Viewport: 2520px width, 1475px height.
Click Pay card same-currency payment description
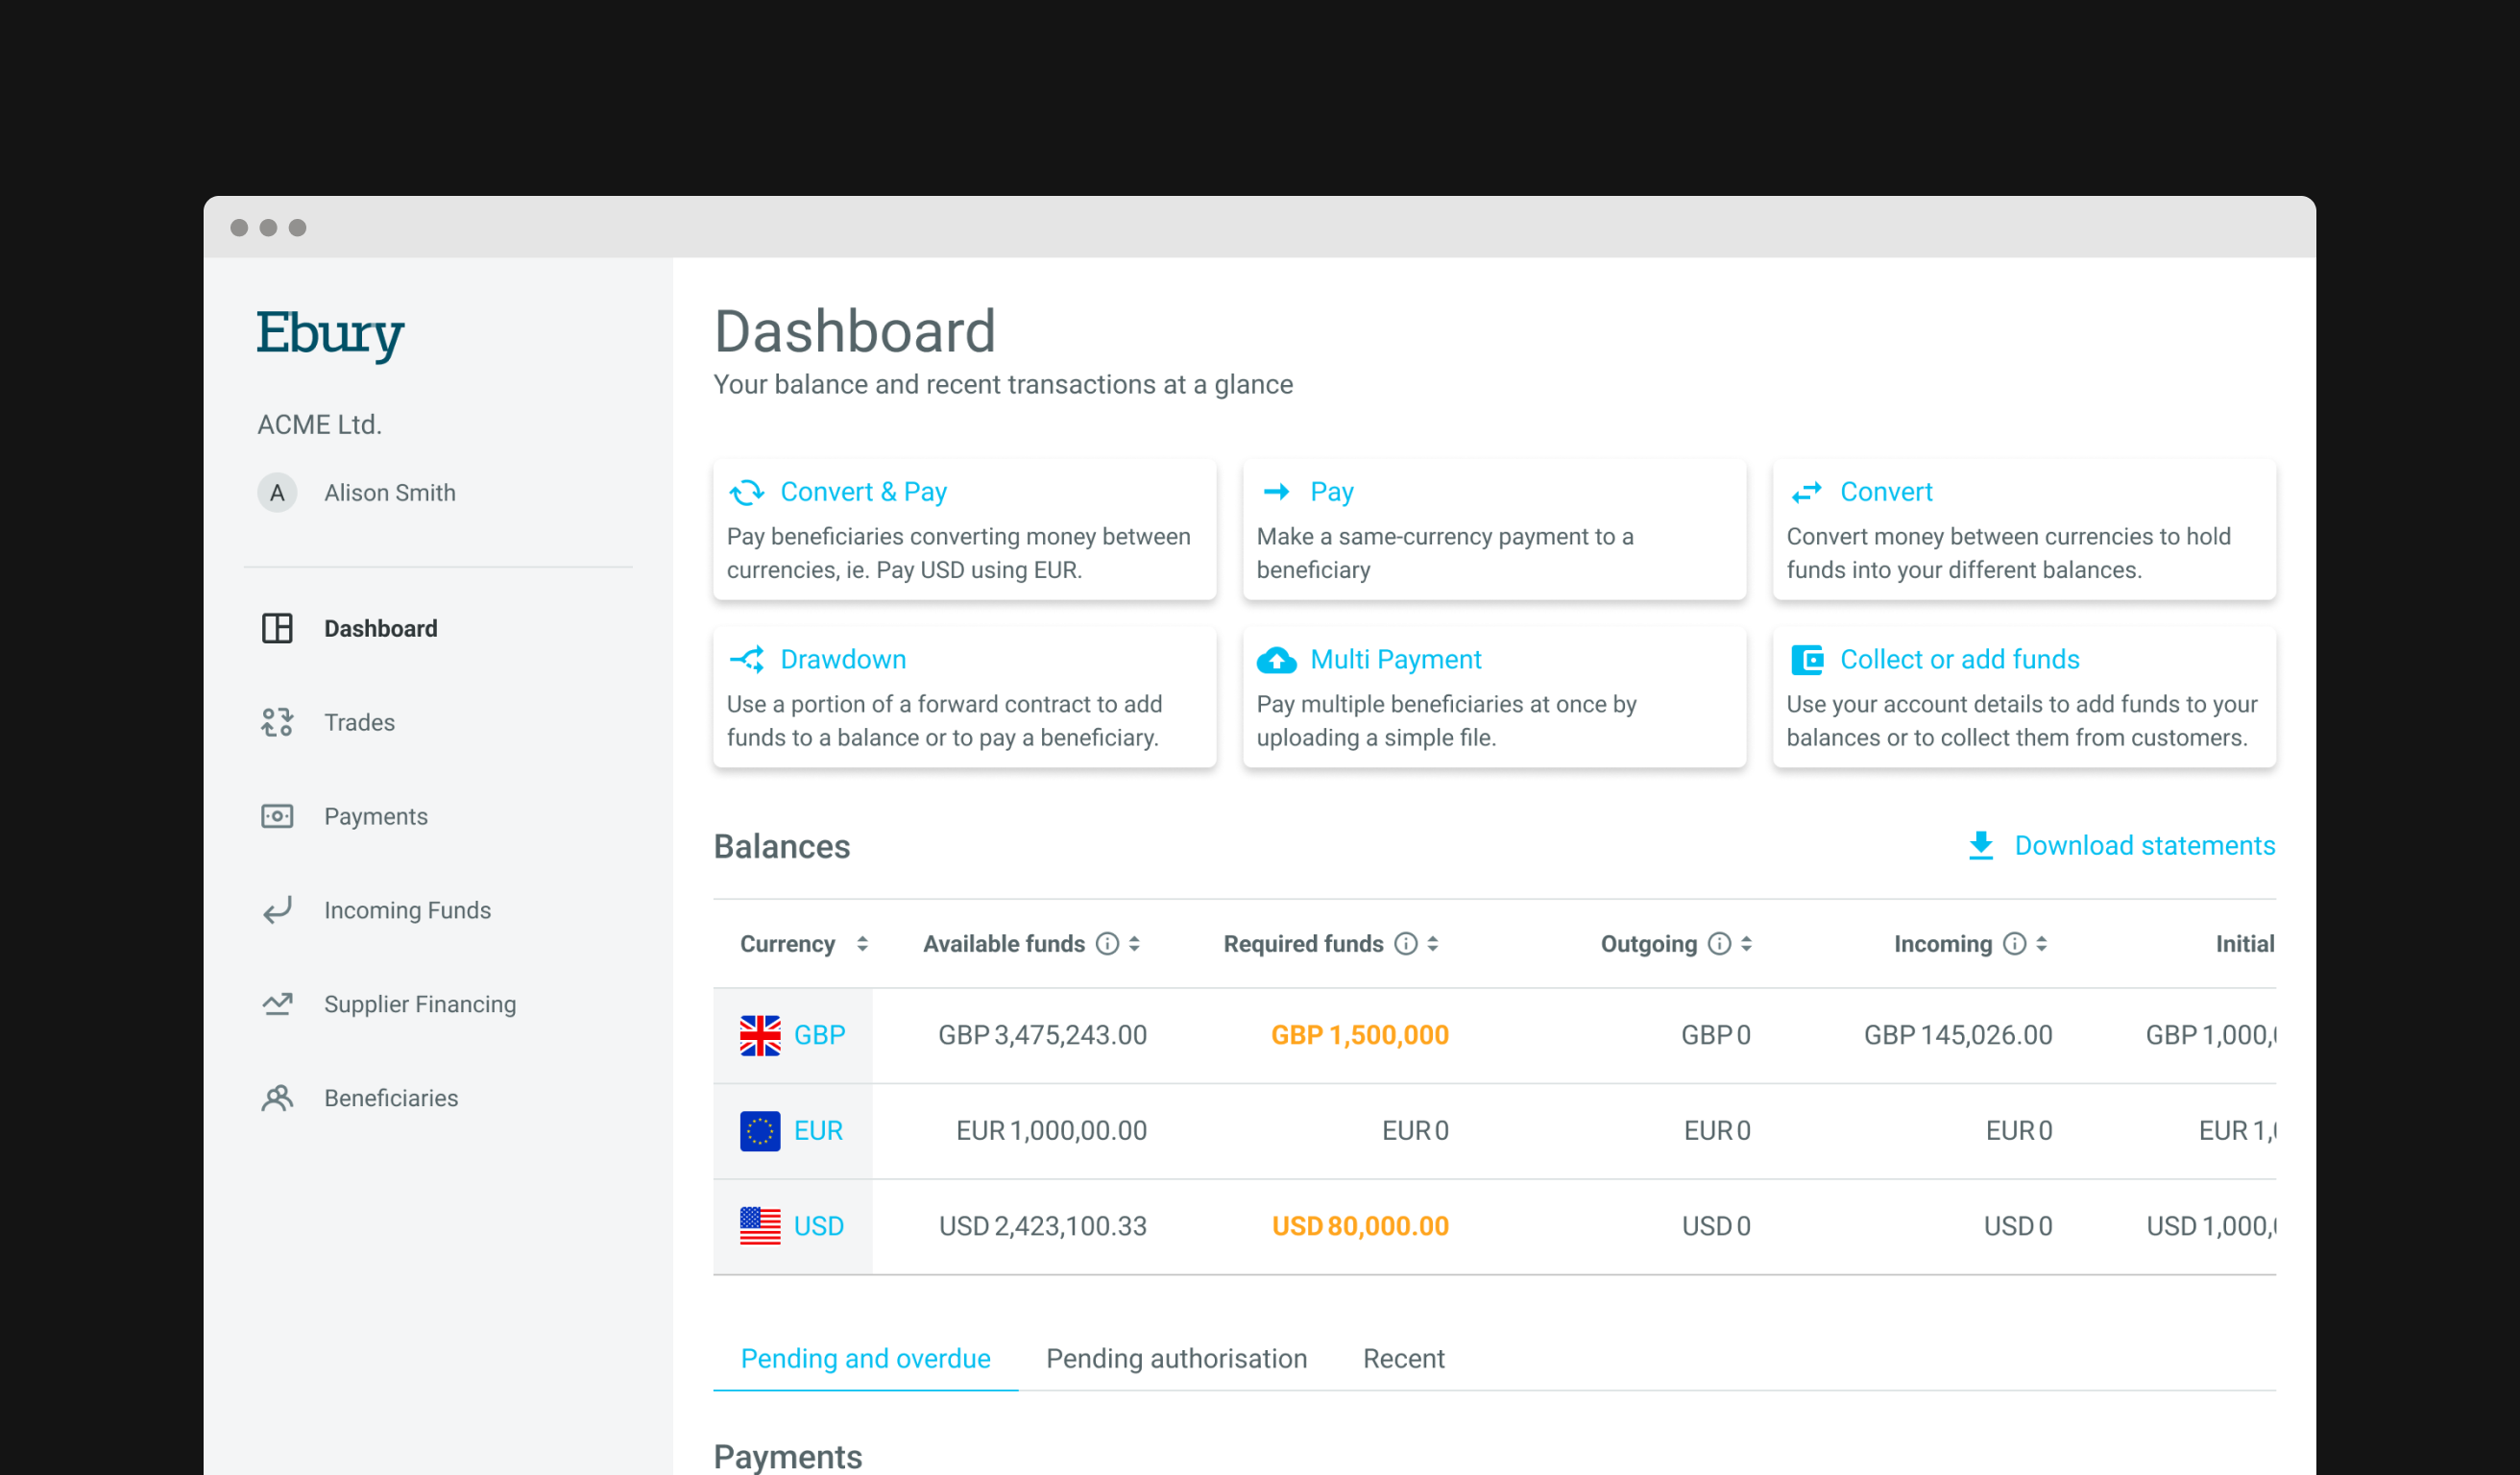1445,553
